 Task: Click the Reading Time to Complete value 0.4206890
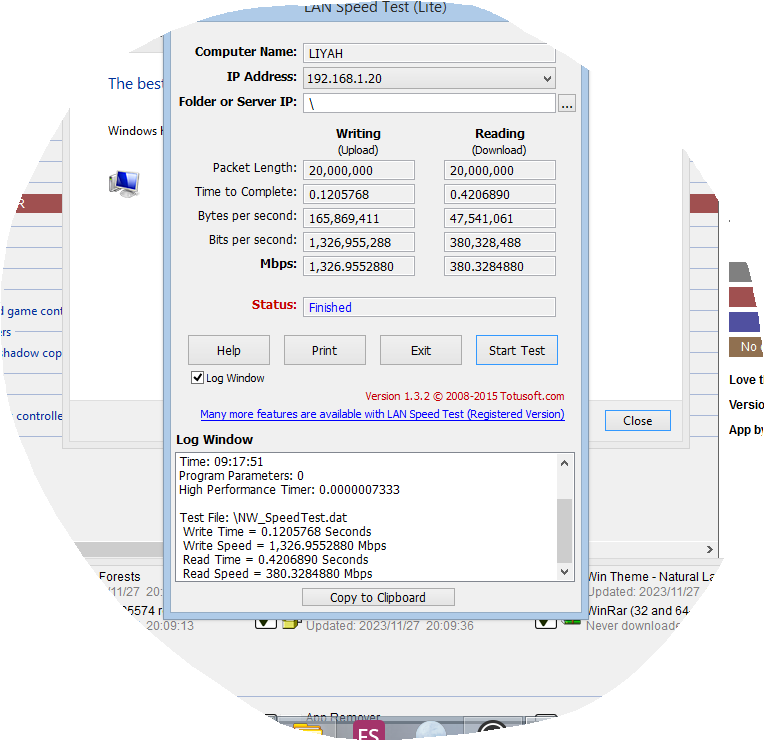500,194
